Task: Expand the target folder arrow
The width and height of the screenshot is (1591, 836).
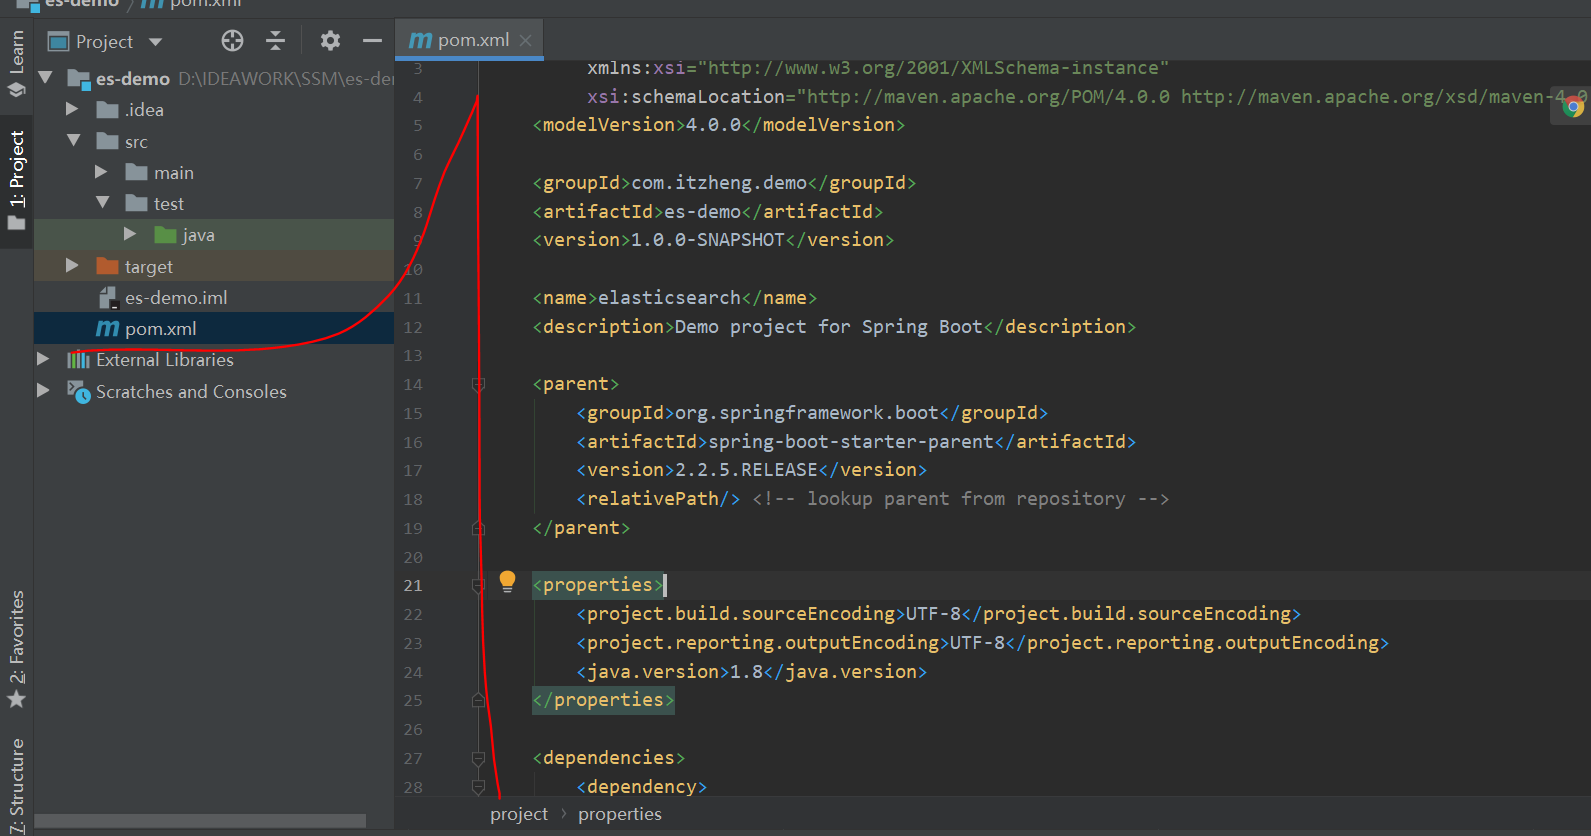Action: click(x=72, y=266)
